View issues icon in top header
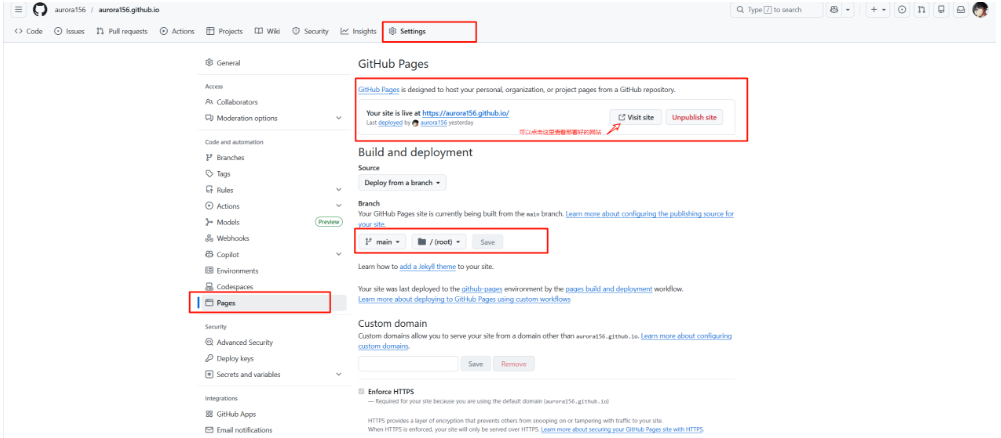This screenshot has width=1001, height=438. [901, 10]
